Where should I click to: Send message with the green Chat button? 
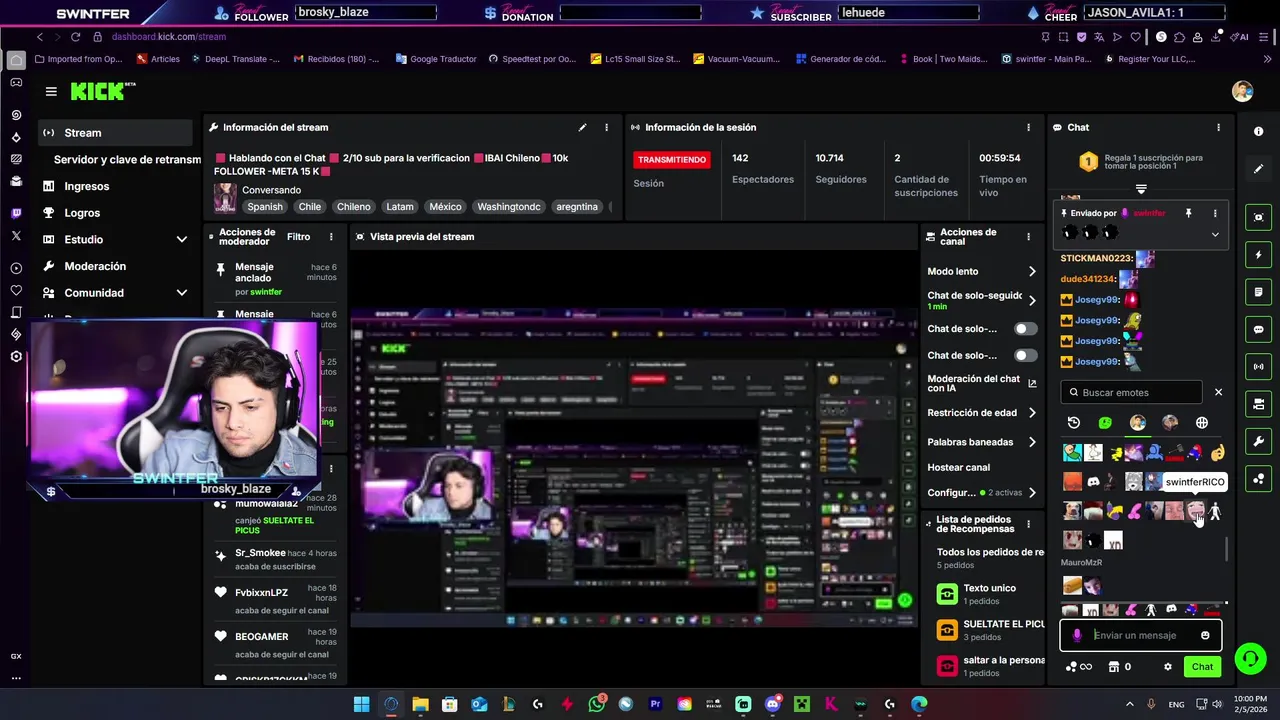click(1202, 667)
